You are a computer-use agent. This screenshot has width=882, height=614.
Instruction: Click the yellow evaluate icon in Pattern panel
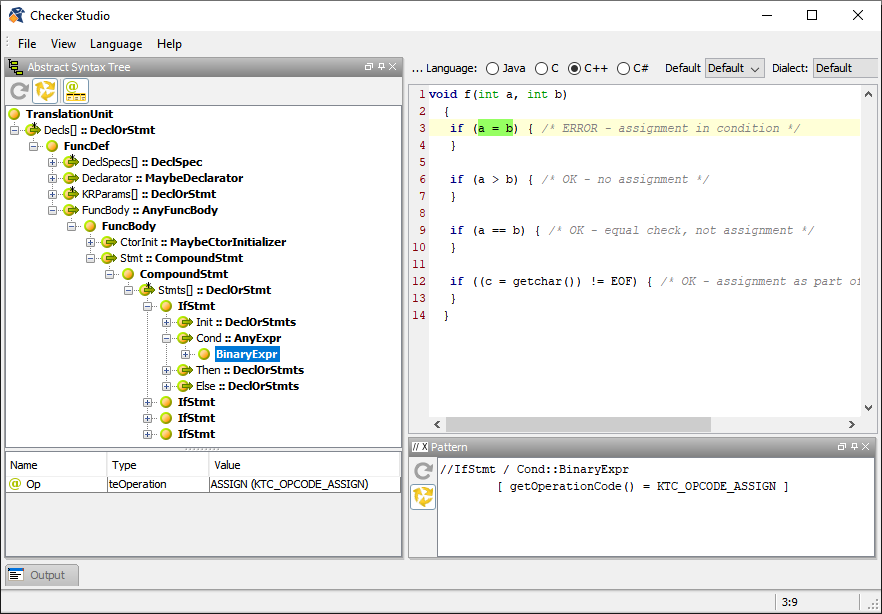(423, 496)
